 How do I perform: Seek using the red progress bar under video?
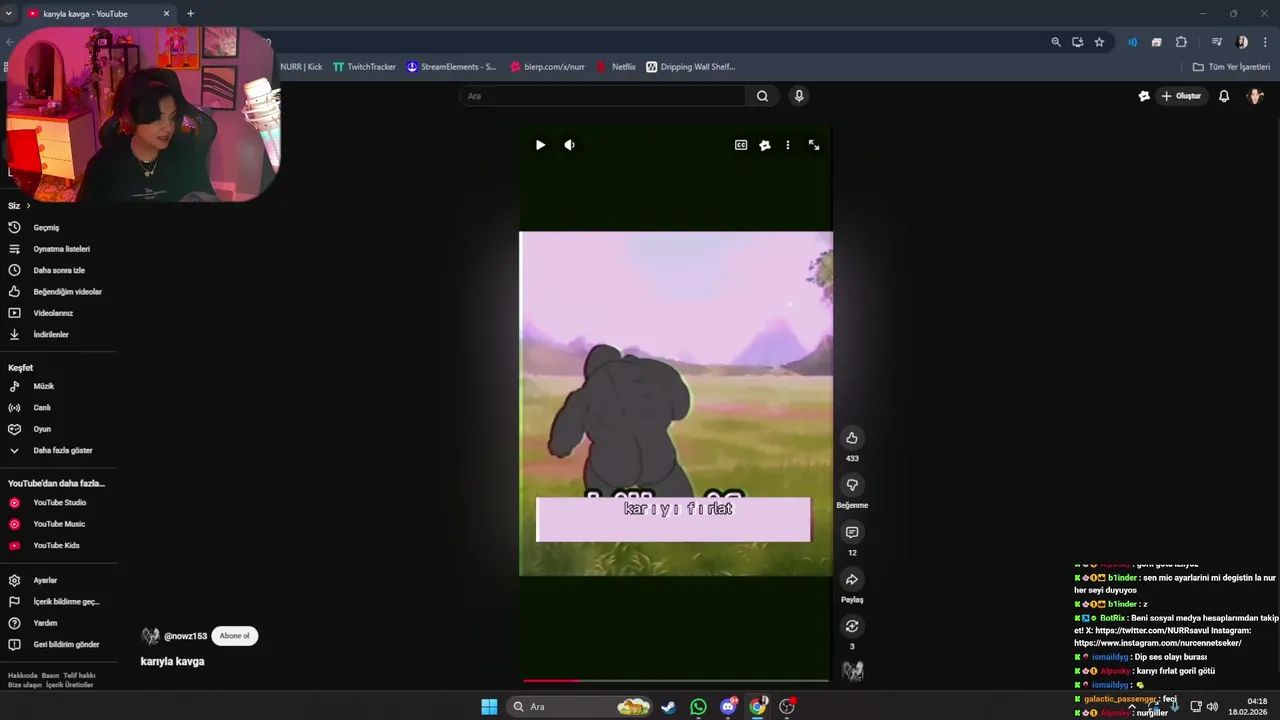(x=675, y=681)
